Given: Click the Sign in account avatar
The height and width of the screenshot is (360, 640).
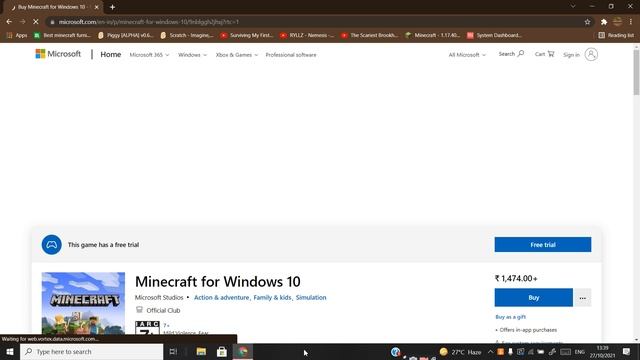Looking at the screenshot, I should tap(591, 54).
